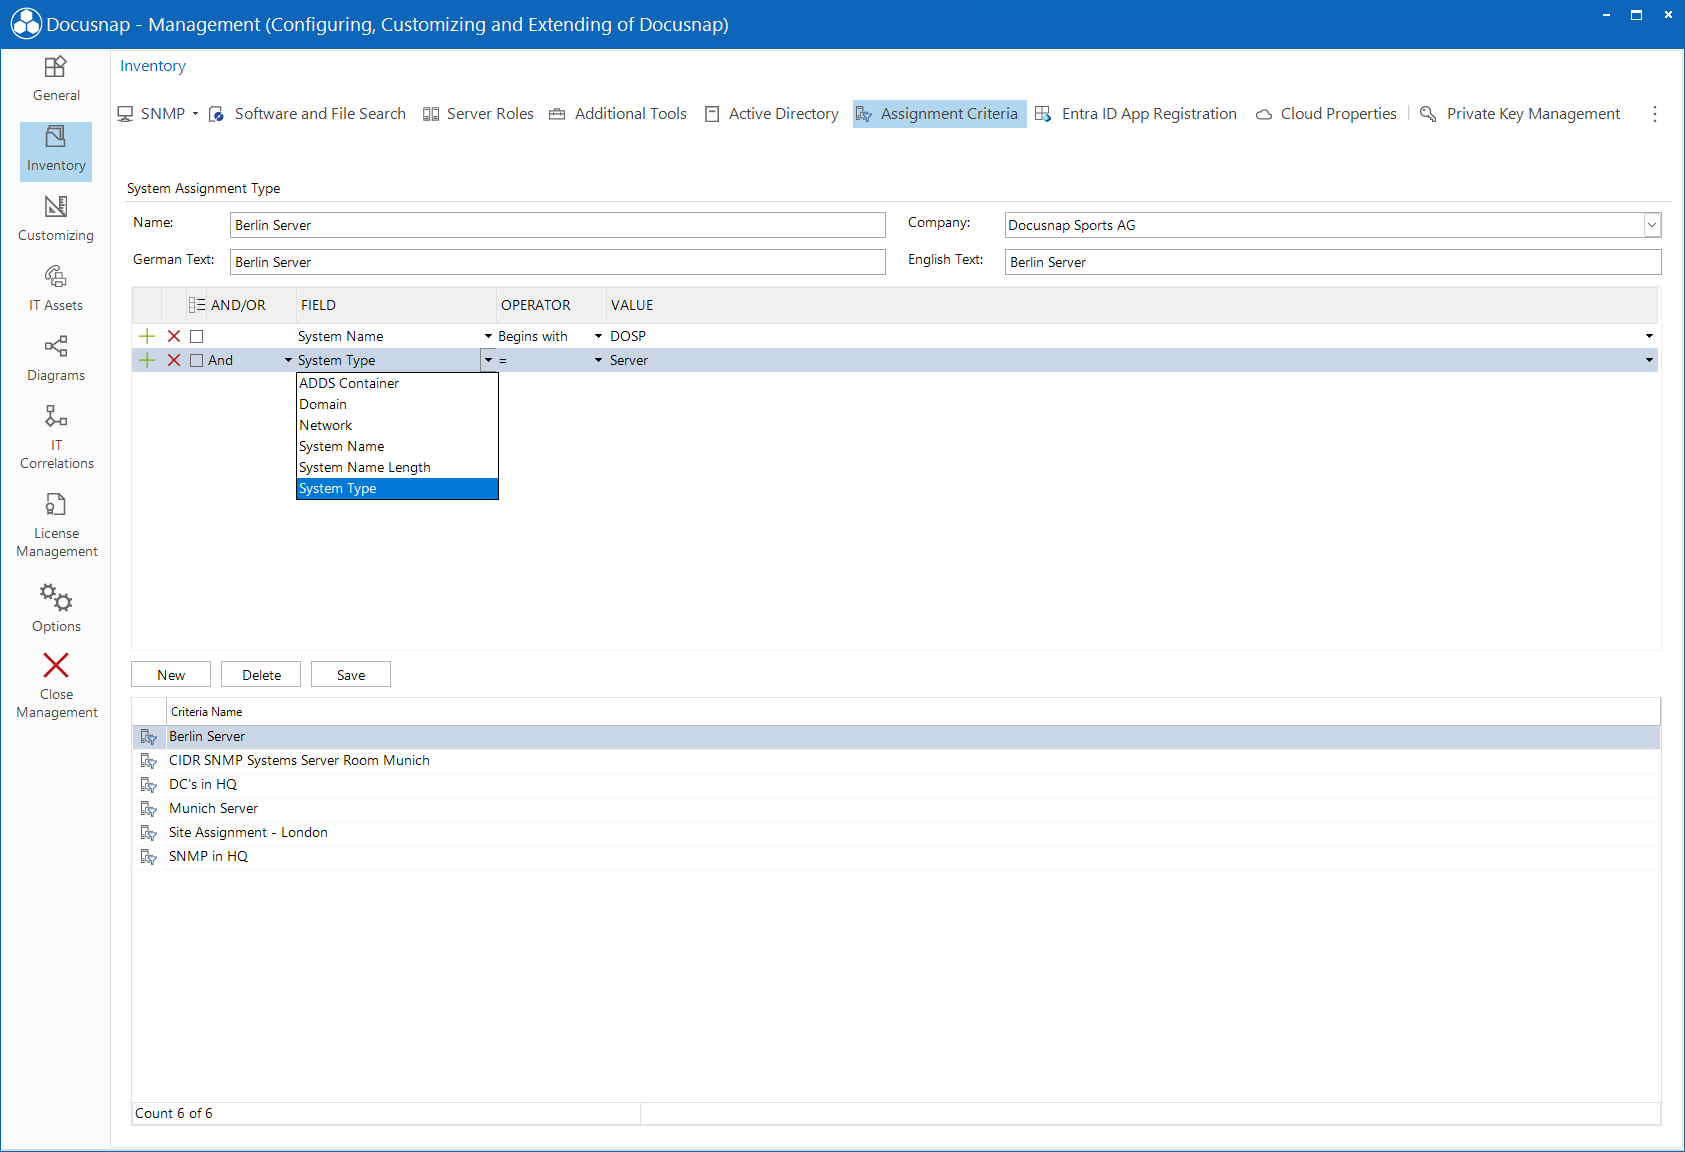
Task: Click the Inventory breadcrumb link
Action: [153, 66]
